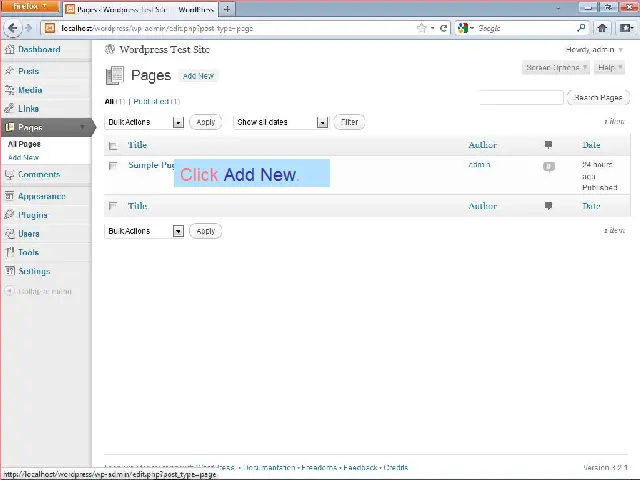The width and height of the screenshot is (640, 480).
Task: Open the bookmarks toolbar button at right
Action: (627, 28)
